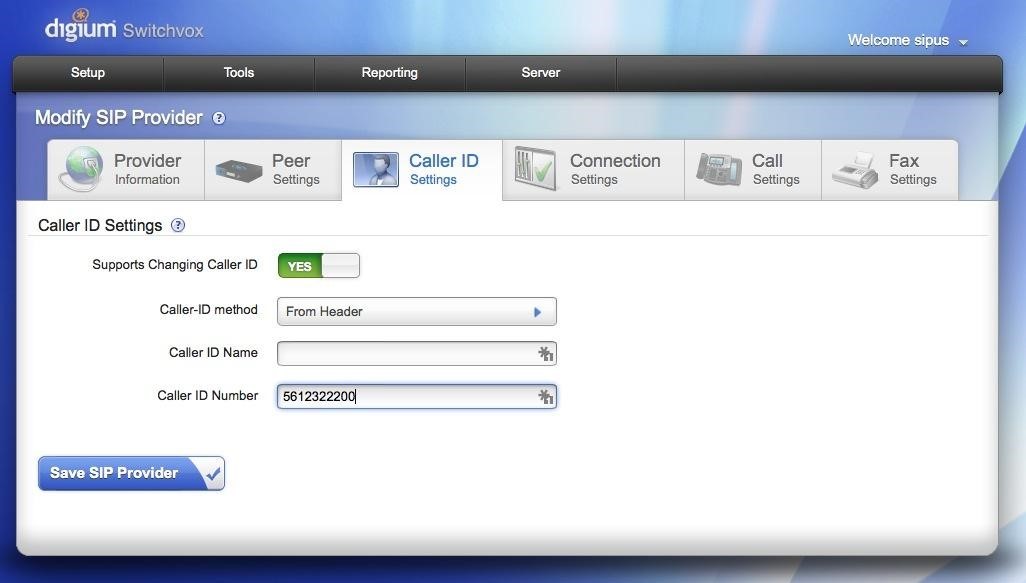Screen dimensions: 1026x583
Task: Switch to the Peer Settings tab
Action: (x=273, y=169)
